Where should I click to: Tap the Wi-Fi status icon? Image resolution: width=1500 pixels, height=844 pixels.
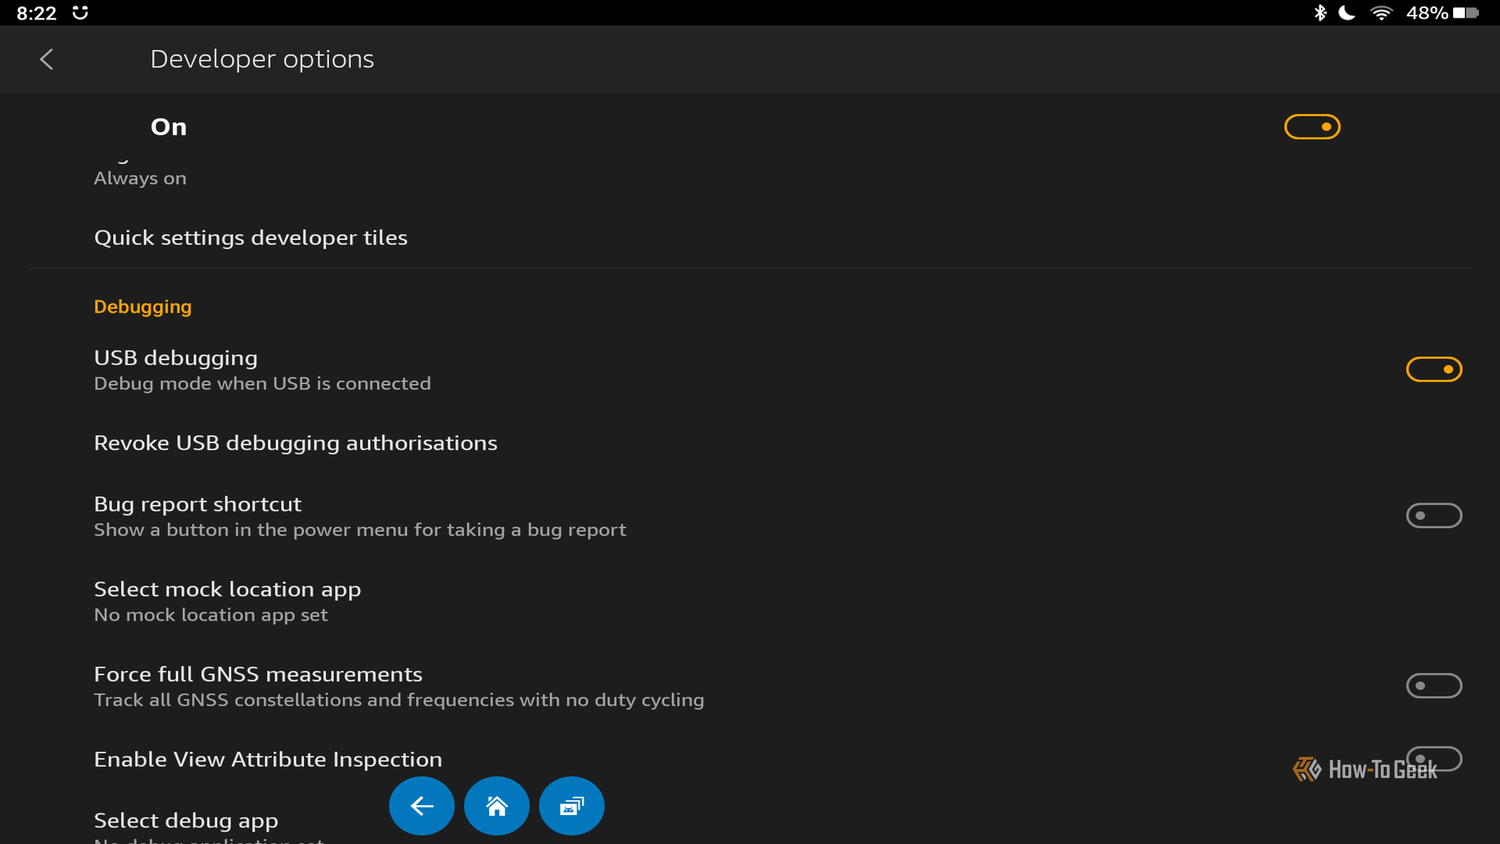coord(1381,13)
